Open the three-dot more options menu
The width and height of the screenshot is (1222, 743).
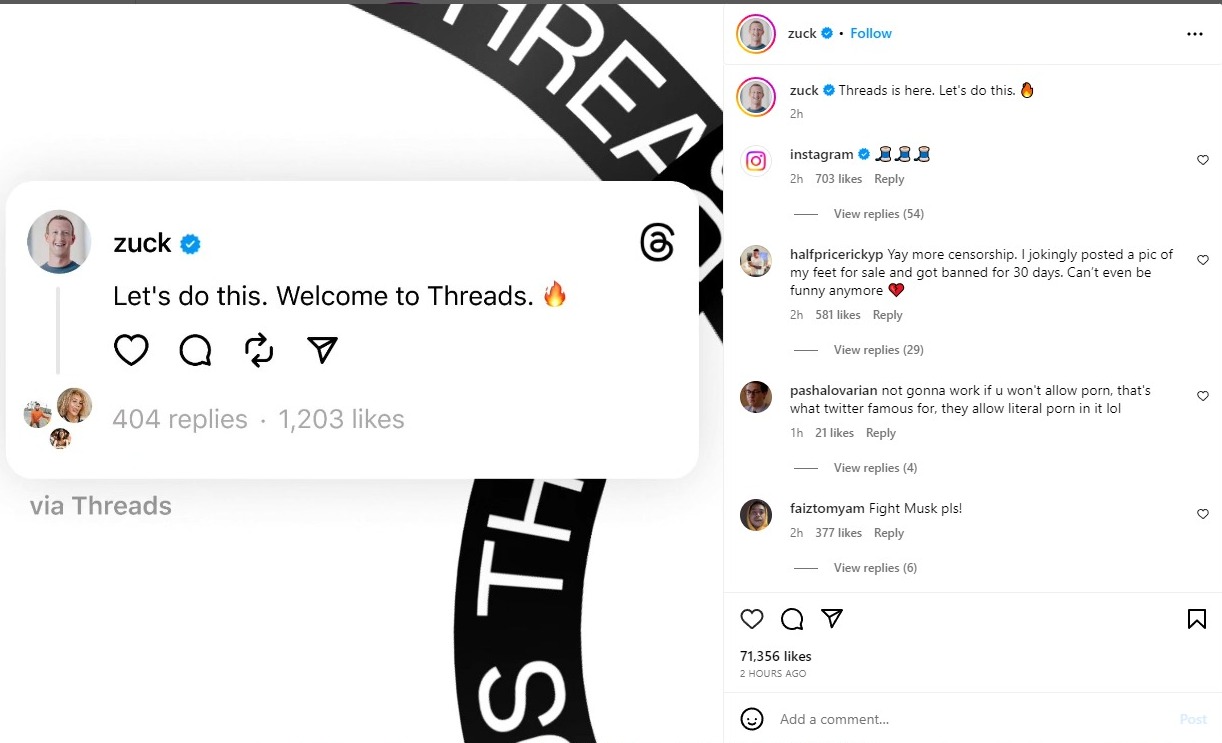coord(1195,34)
